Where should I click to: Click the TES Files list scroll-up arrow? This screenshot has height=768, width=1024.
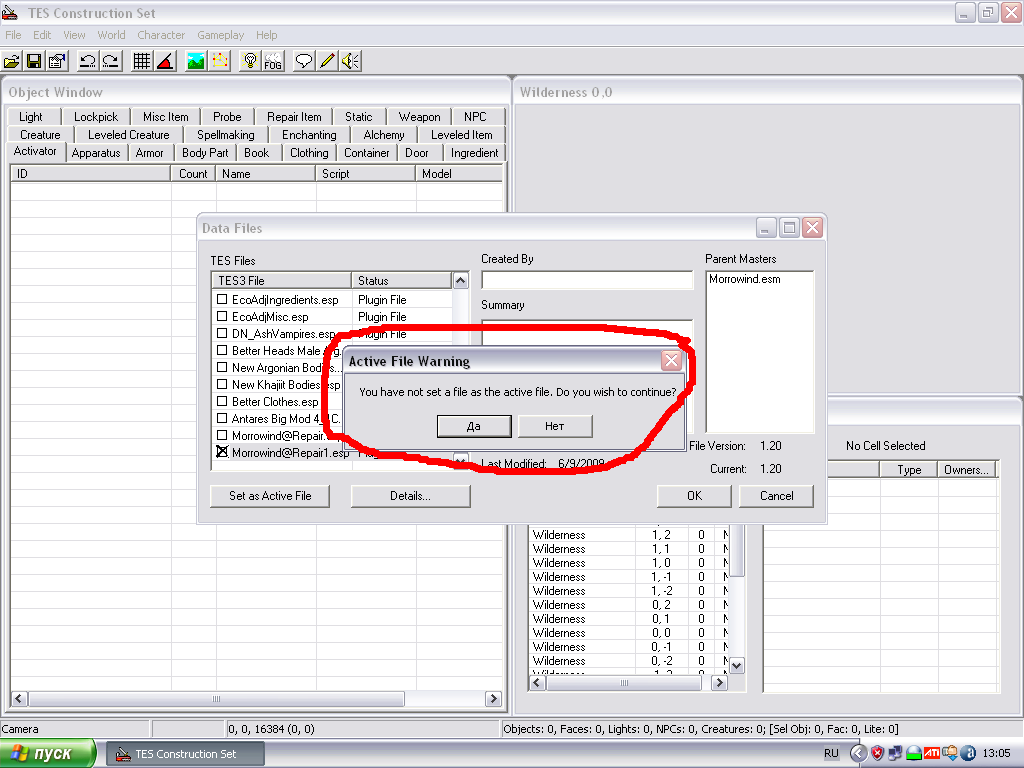(x=460, y=281)
